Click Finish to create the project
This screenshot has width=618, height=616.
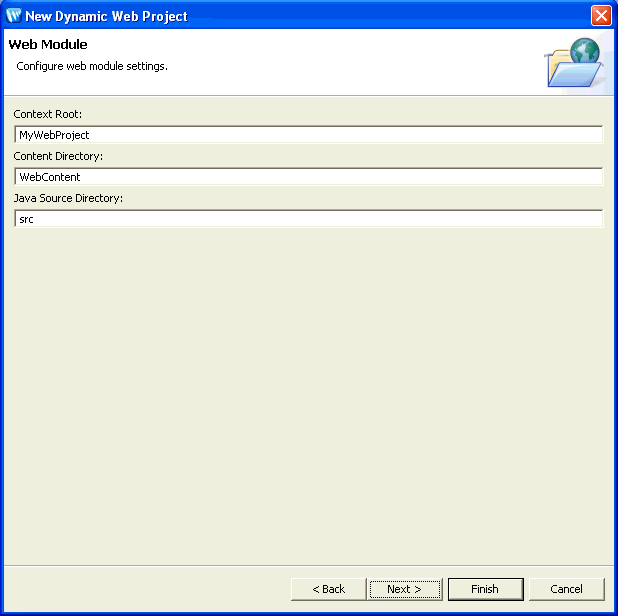[486, 589]
